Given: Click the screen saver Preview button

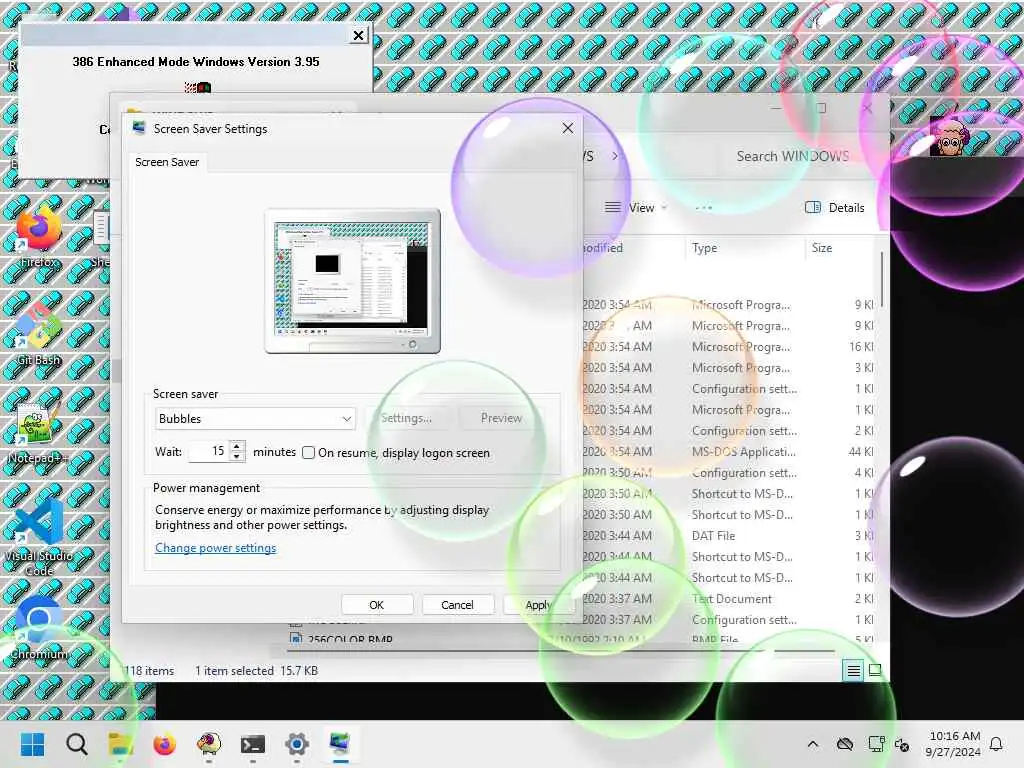Looking at the screenshot, I should click(x=501, y=418).
